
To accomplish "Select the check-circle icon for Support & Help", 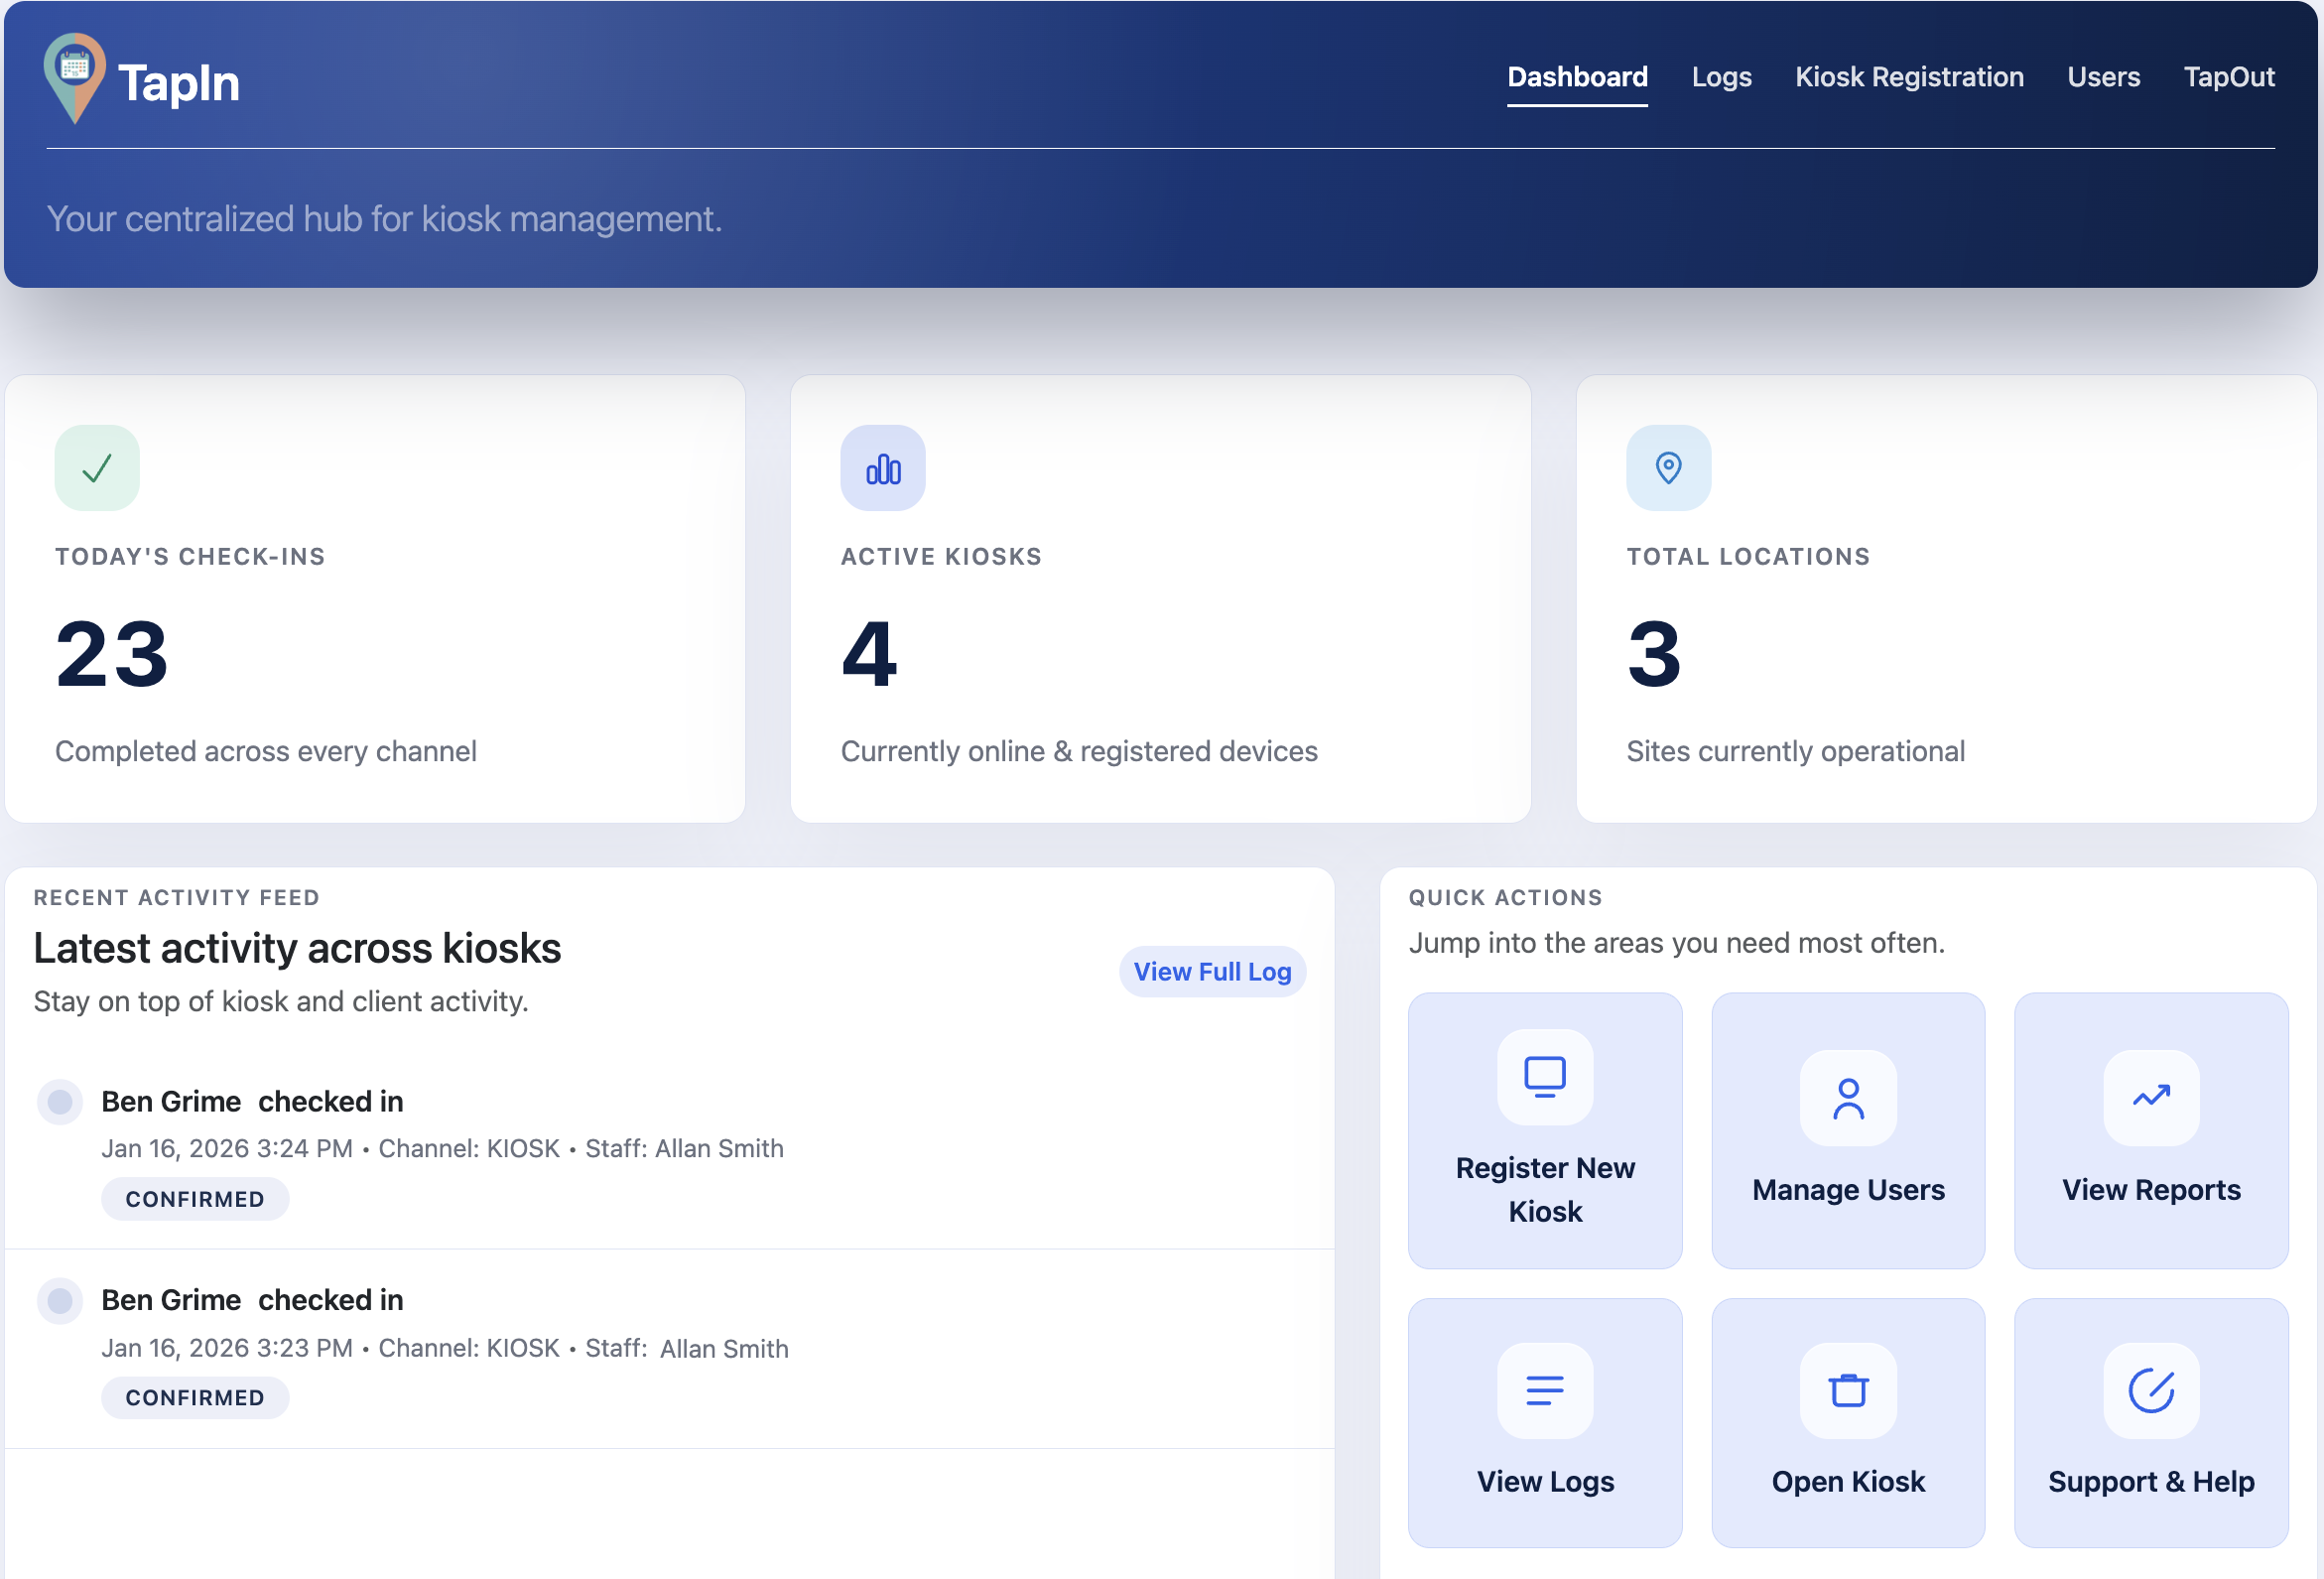I will coord(2151,1391).
